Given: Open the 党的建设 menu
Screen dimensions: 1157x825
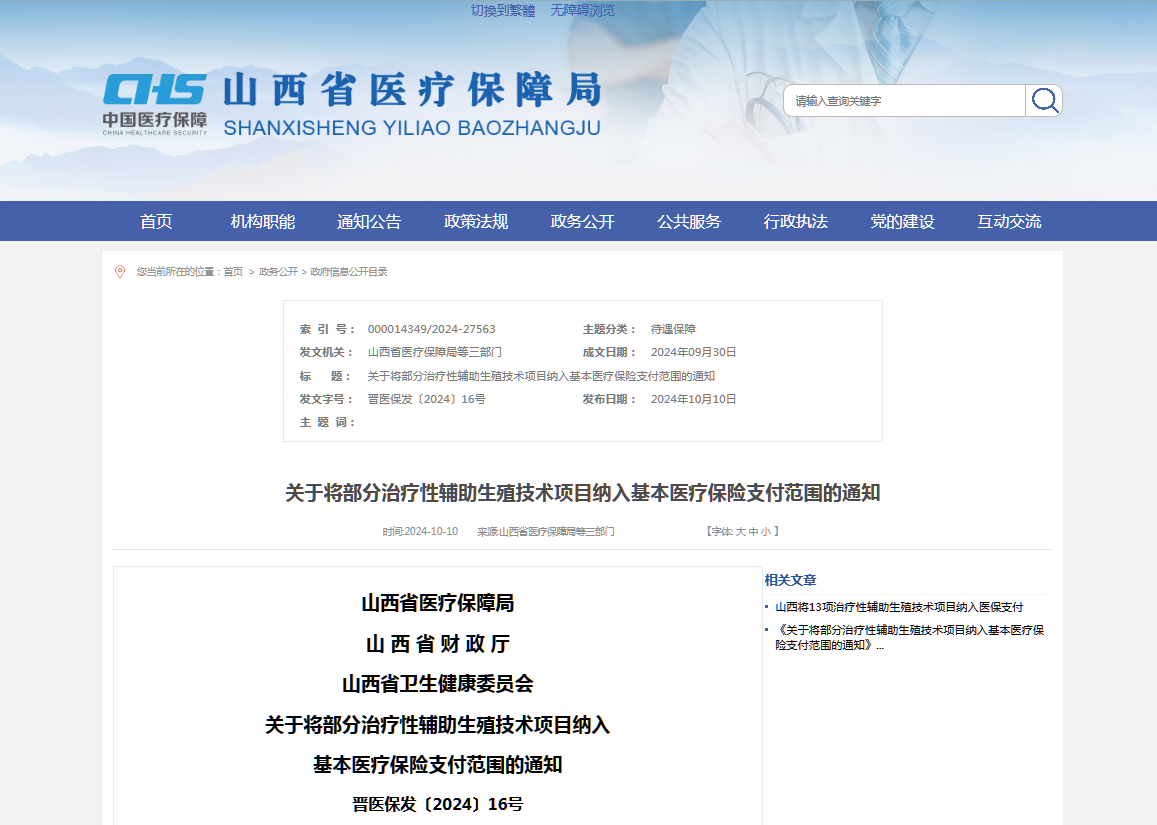Looking at the screenshot, I should [902, 221].
